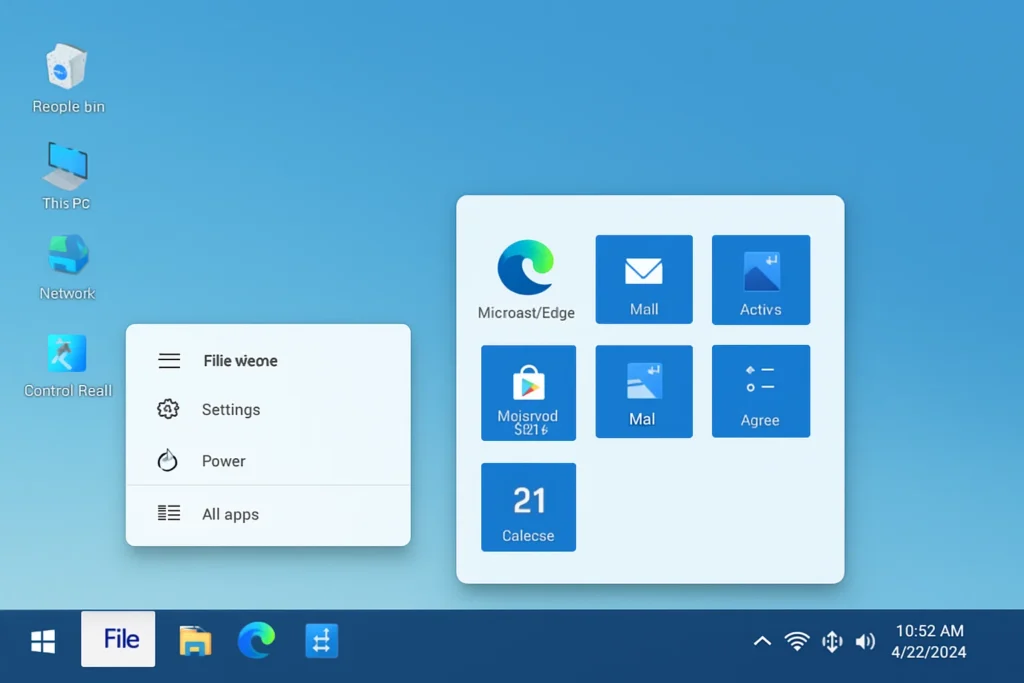The image size is (1024, 683).
Task: Select Settings in the start menu
Action: click(230, 409)
